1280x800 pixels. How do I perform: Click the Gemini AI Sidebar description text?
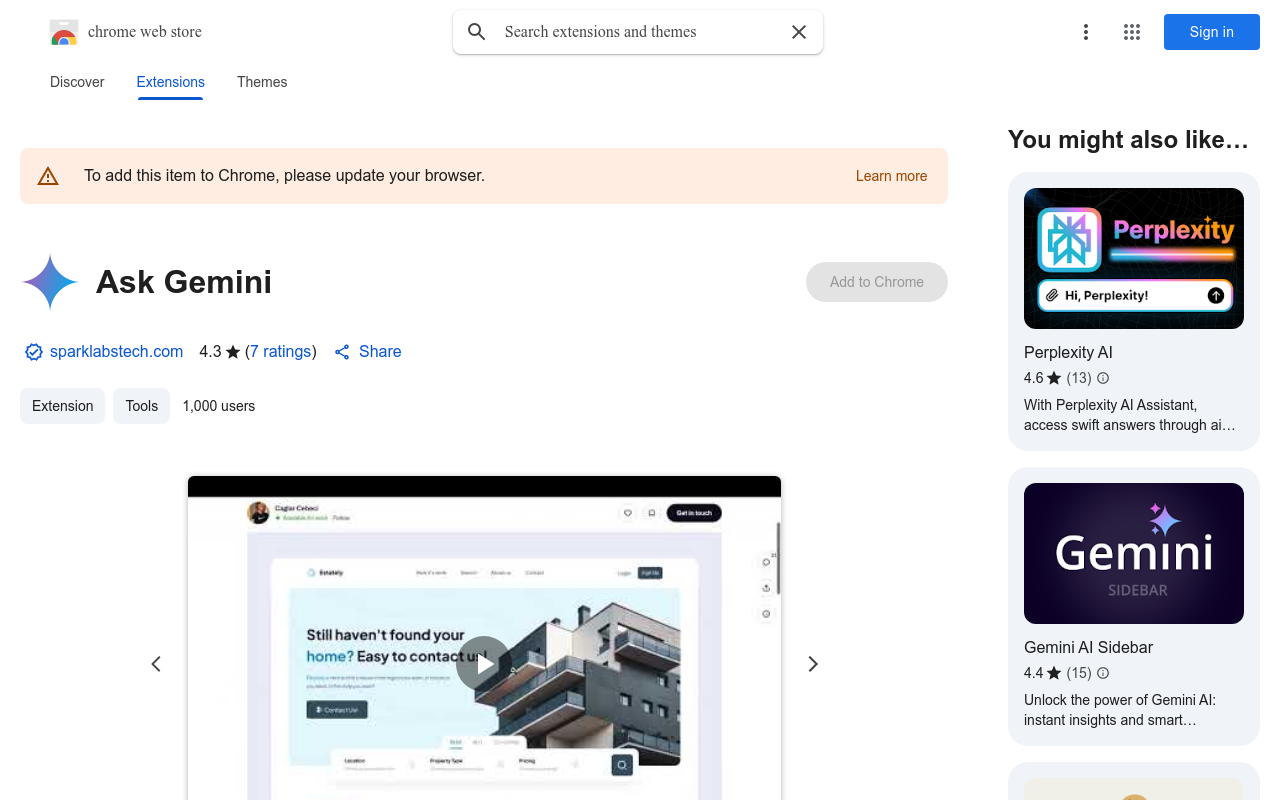pyautogui.click(x=1120, y=710)
